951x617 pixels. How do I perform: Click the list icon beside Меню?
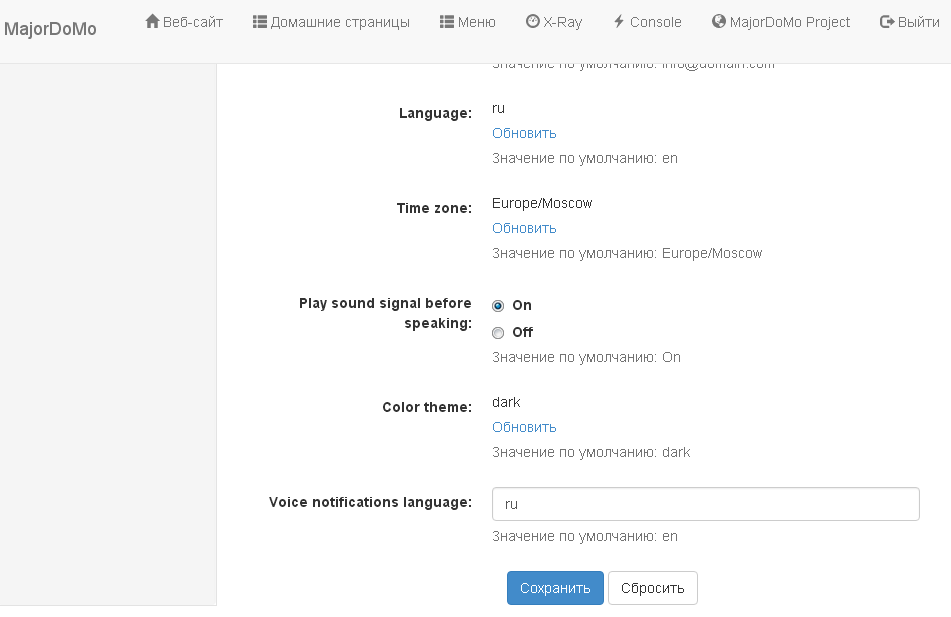tap(447, 21)
